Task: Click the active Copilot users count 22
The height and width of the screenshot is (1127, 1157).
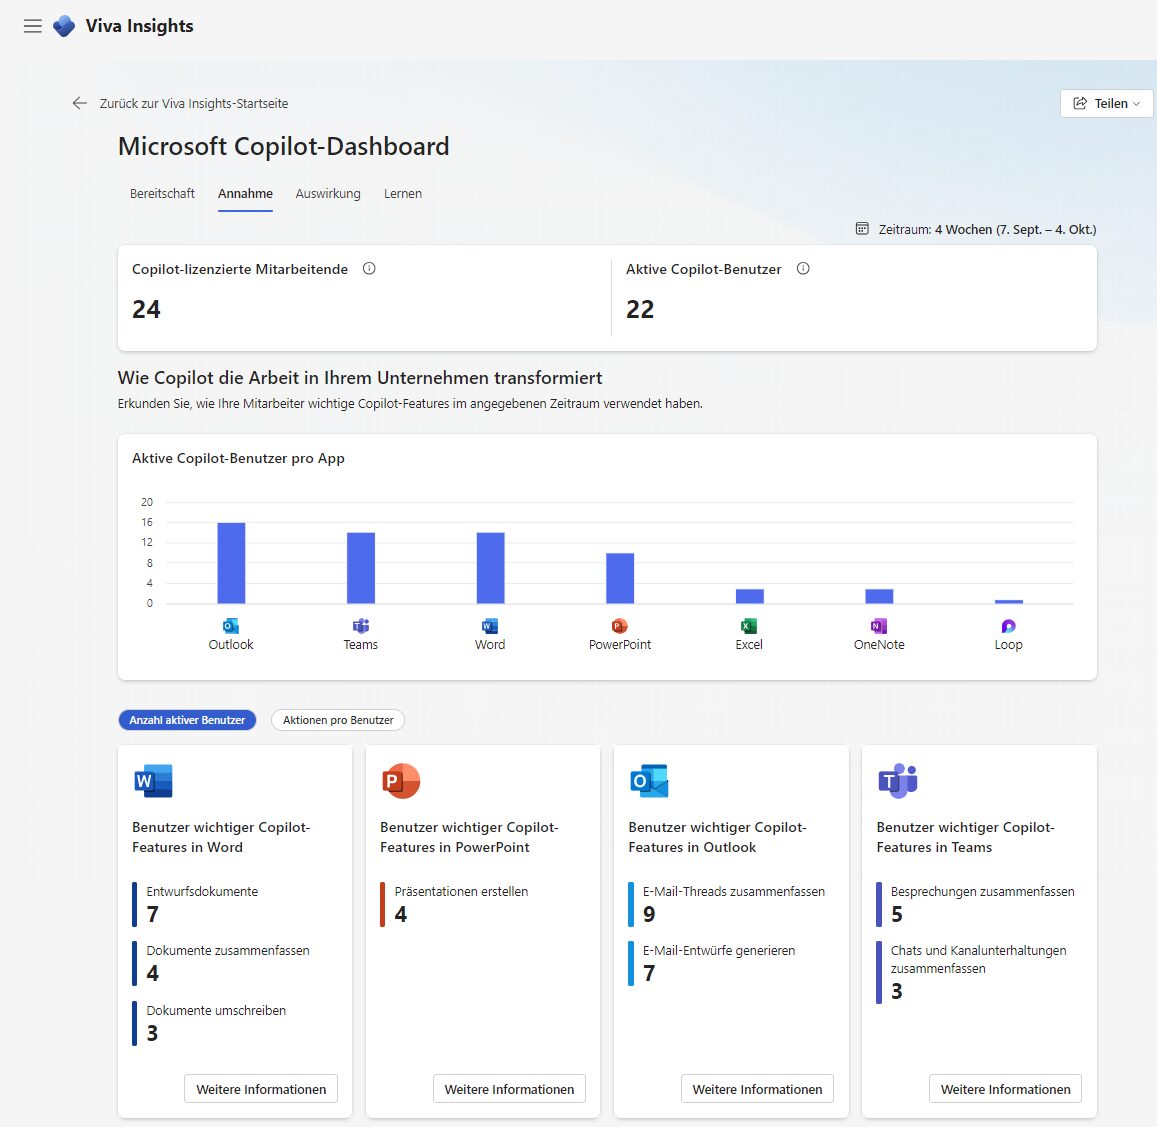Action: click(640, 309)
